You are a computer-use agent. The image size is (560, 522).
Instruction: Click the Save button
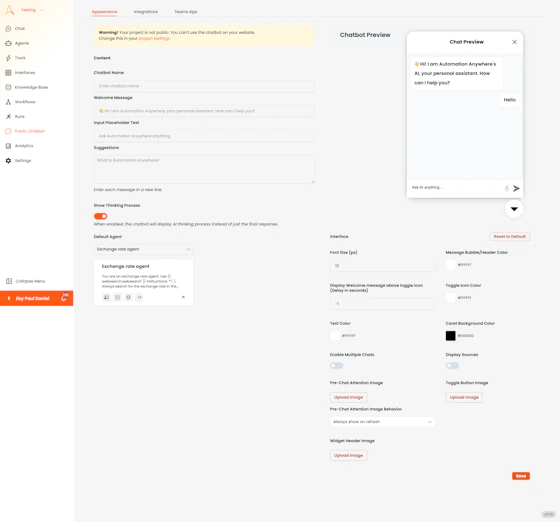521,476
